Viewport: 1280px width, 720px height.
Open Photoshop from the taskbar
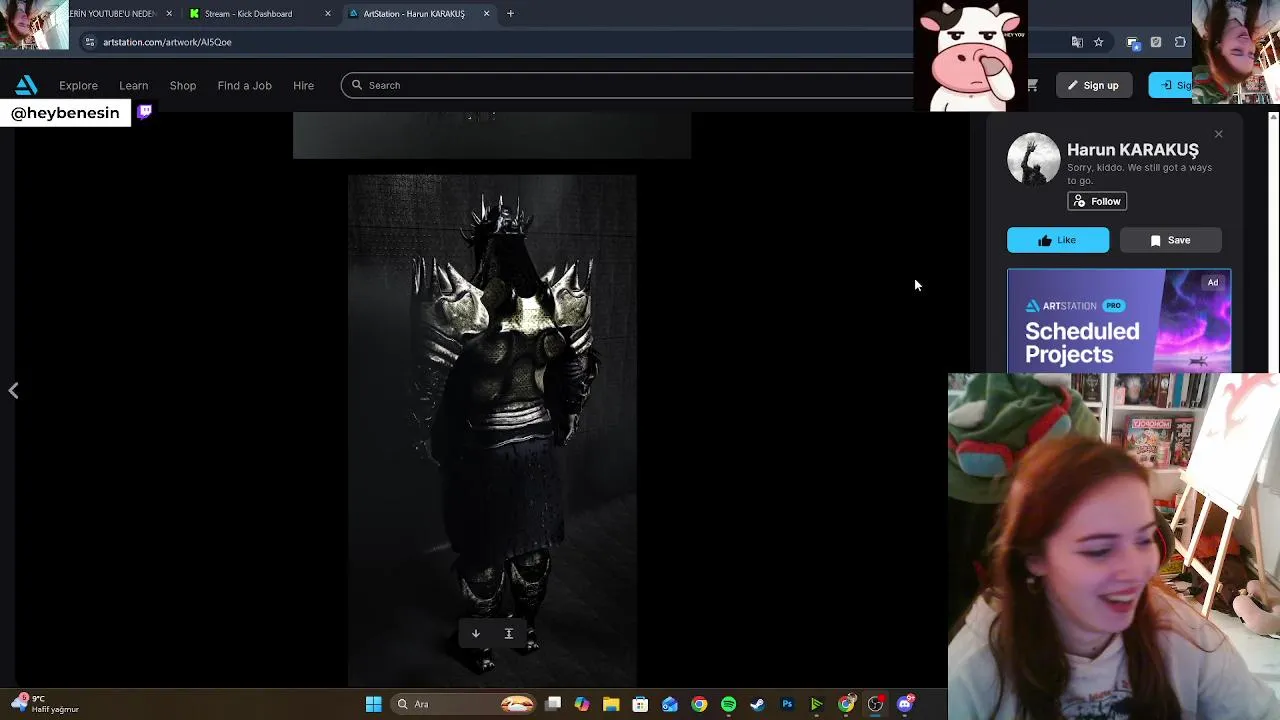pos(787,704)
